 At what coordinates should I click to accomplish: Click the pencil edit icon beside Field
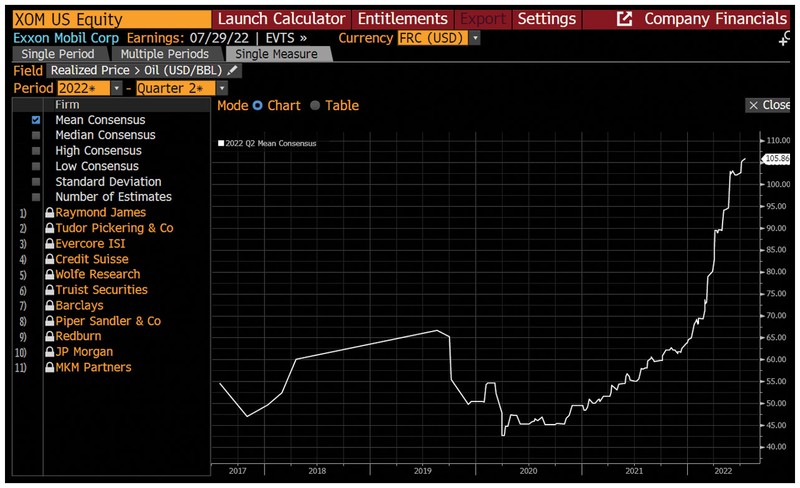[x=233, y=71]
